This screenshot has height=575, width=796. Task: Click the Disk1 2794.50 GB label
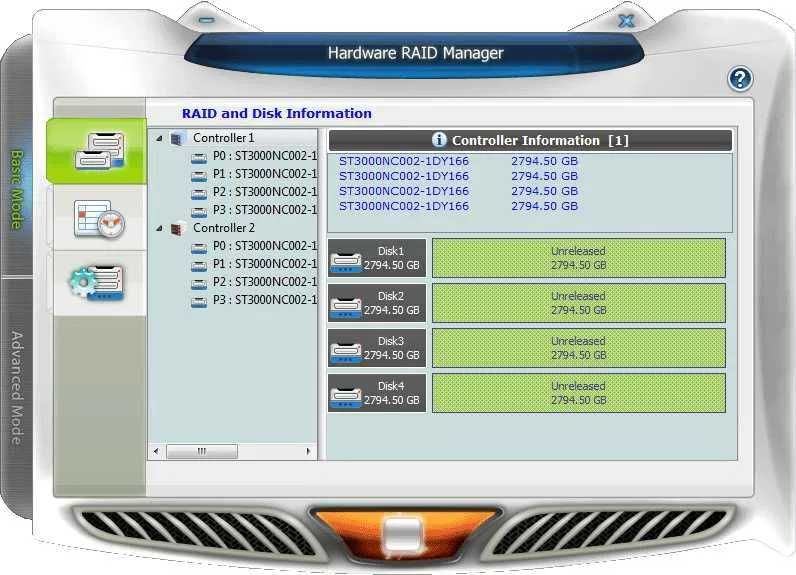(x=391, y=258)
